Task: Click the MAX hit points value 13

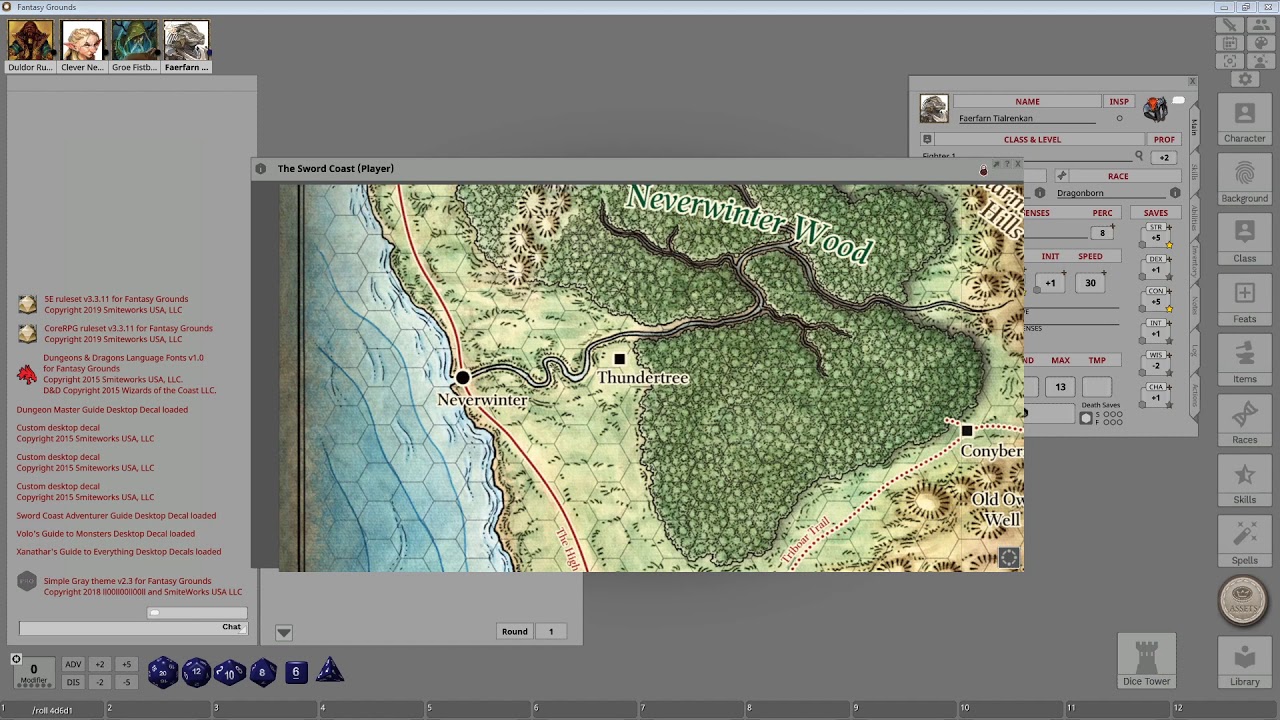Action: pyautogui.click(x=1060, y=387)
